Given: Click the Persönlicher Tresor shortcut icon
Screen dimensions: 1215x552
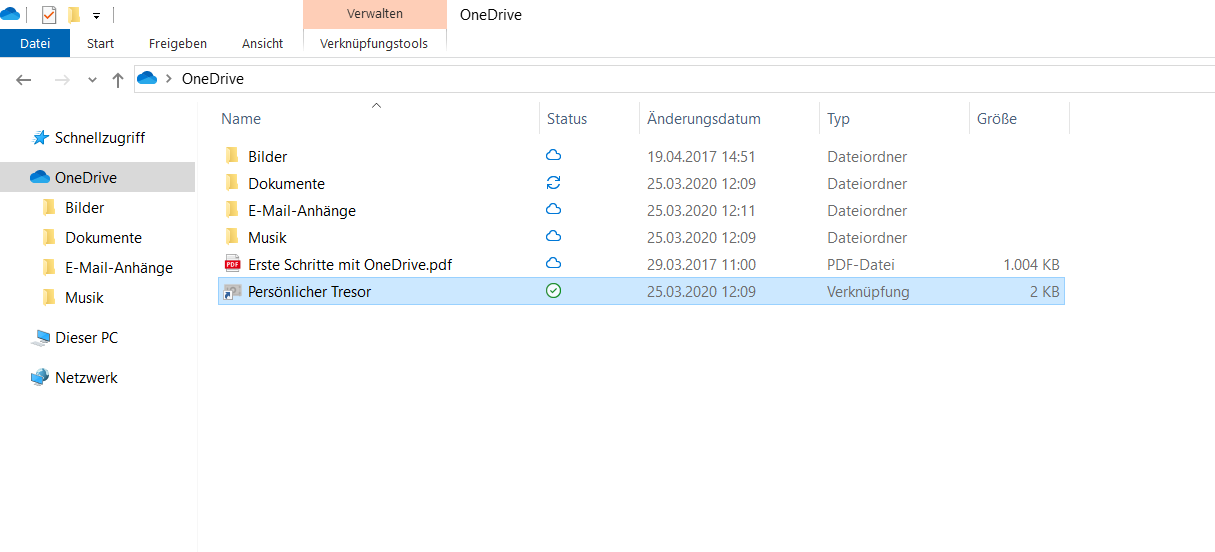Looking at the screenshot, I should [232, 292].
